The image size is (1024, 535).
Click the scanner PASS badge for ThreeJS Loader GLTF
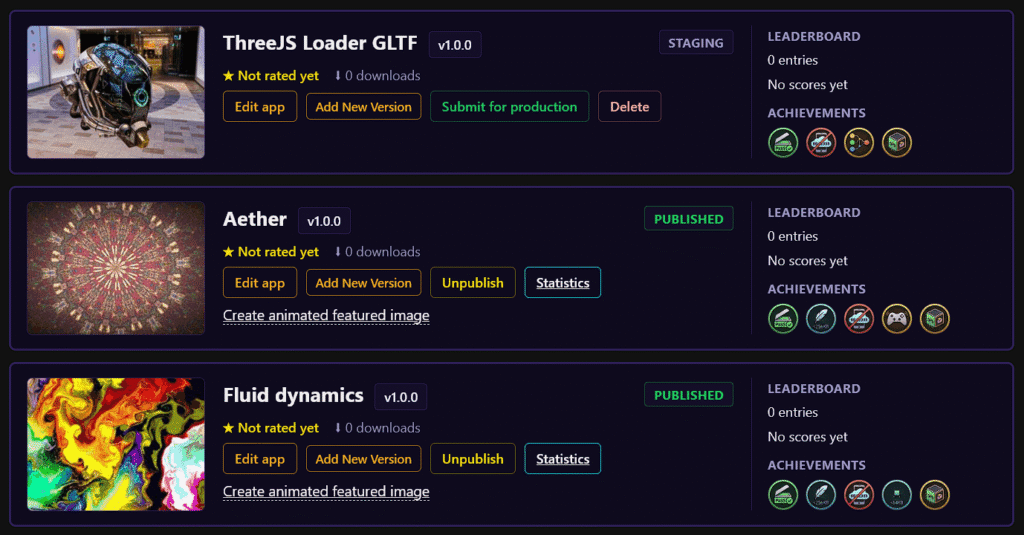tap(783, 142)
